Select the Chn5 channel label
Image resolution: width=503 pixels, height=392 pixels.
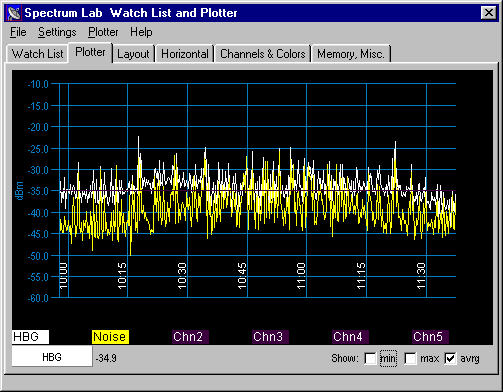click(x=430, y=337)
